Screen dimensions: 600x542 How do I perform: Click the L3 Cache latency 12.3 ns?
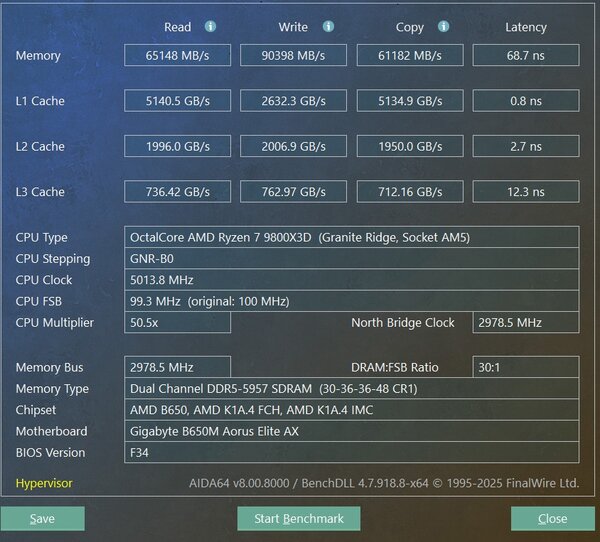[x=526, y=192]
